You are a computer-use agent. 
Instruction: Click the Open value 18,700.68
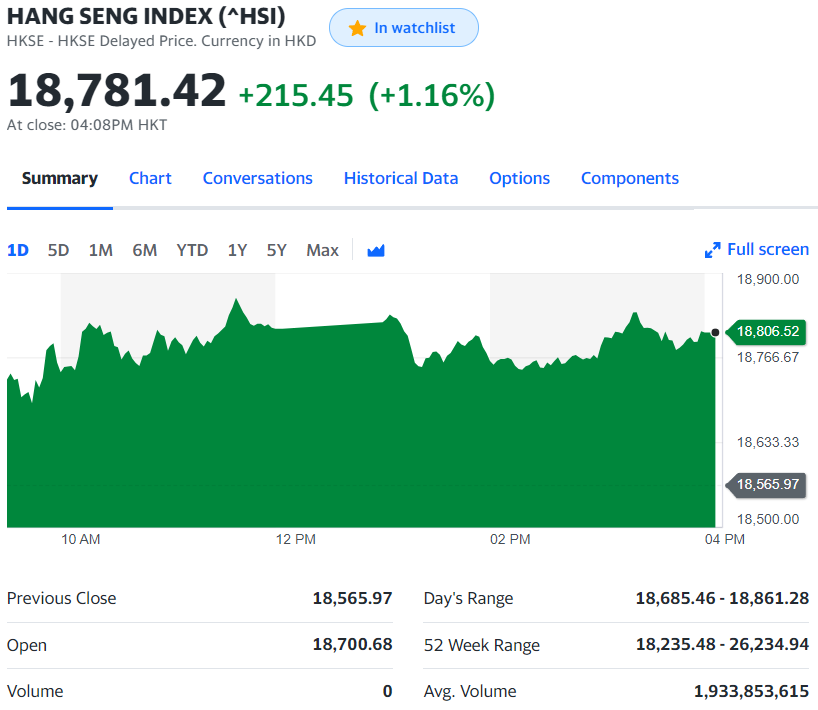pos(352,644)
